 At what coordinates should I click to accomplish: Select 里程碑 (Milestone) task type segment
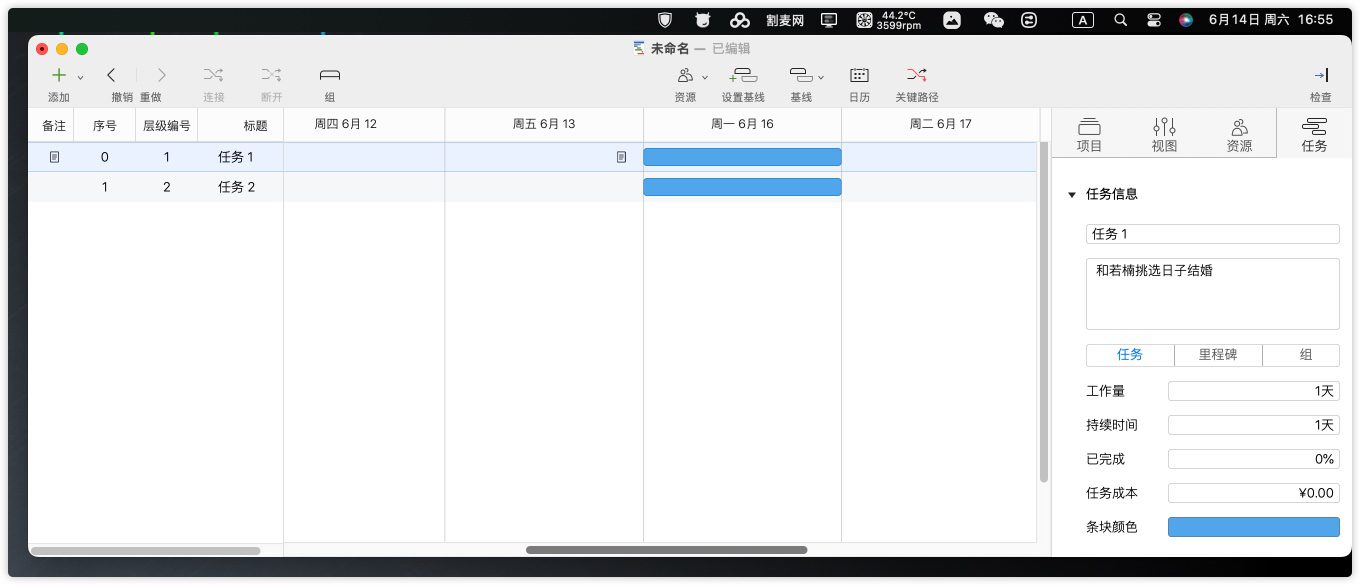point(1218,355)
